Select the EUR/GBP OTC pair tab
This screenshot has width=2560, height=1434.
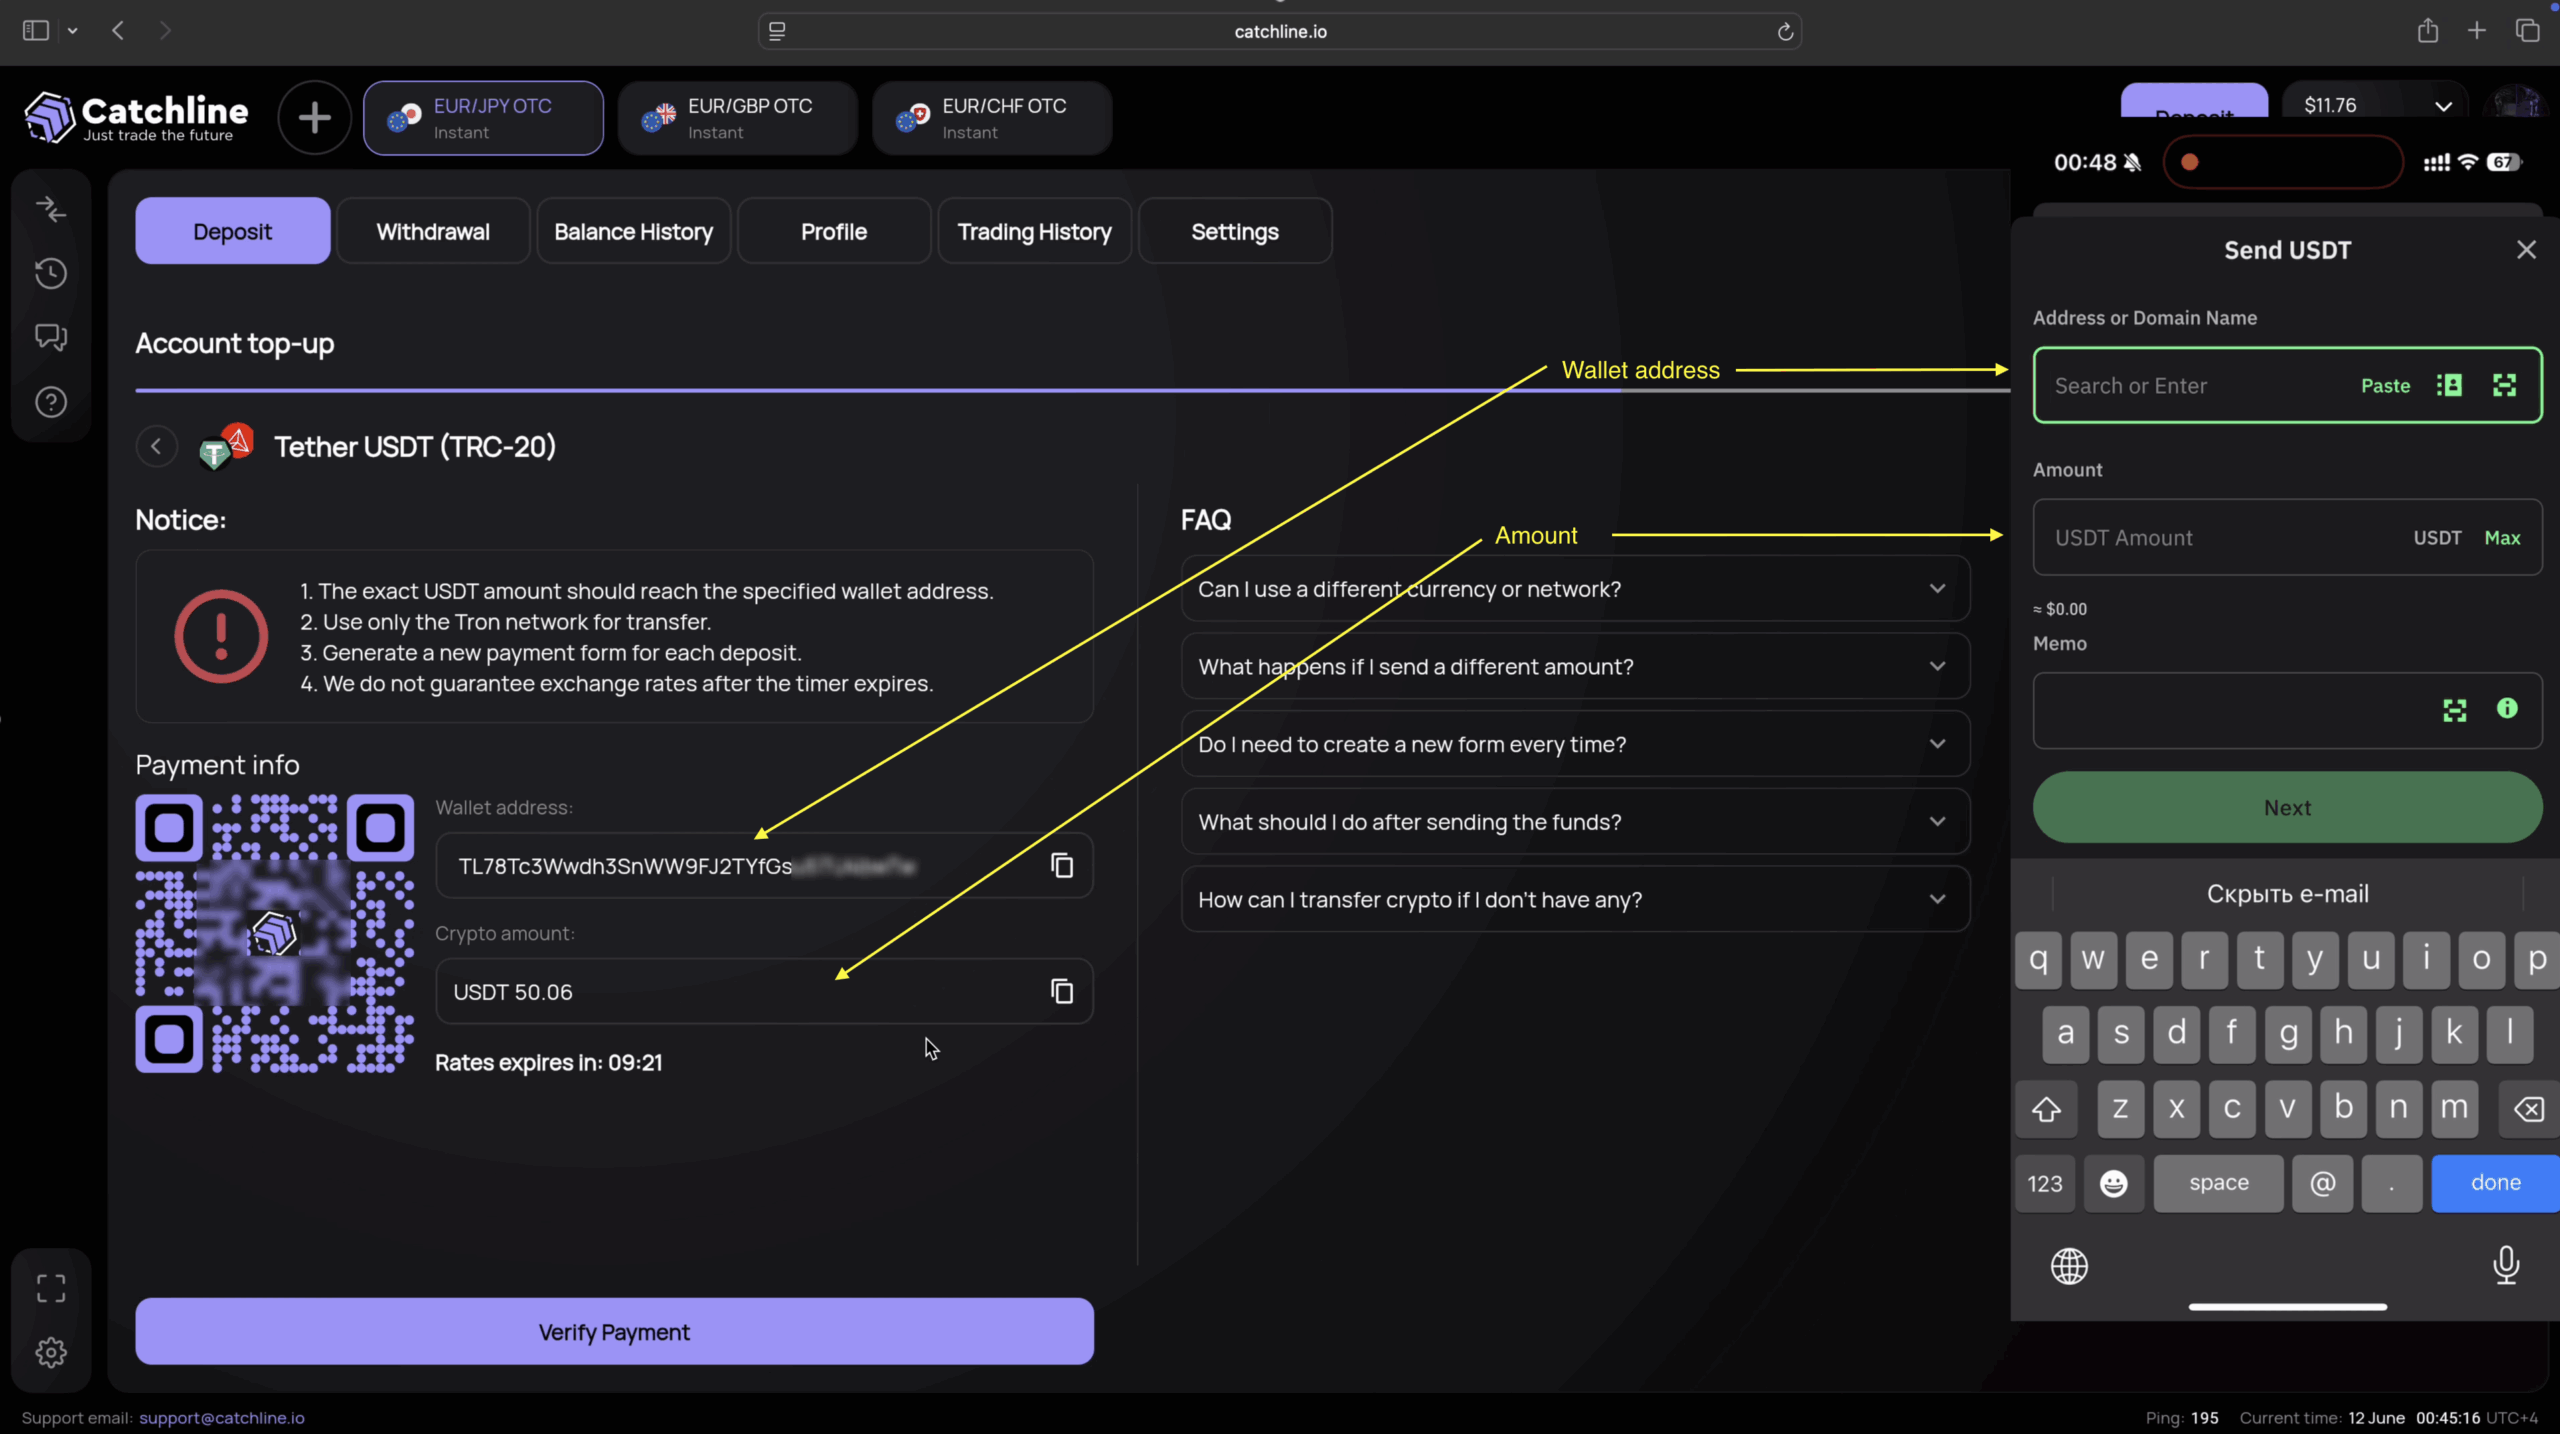tap(737, 117)
